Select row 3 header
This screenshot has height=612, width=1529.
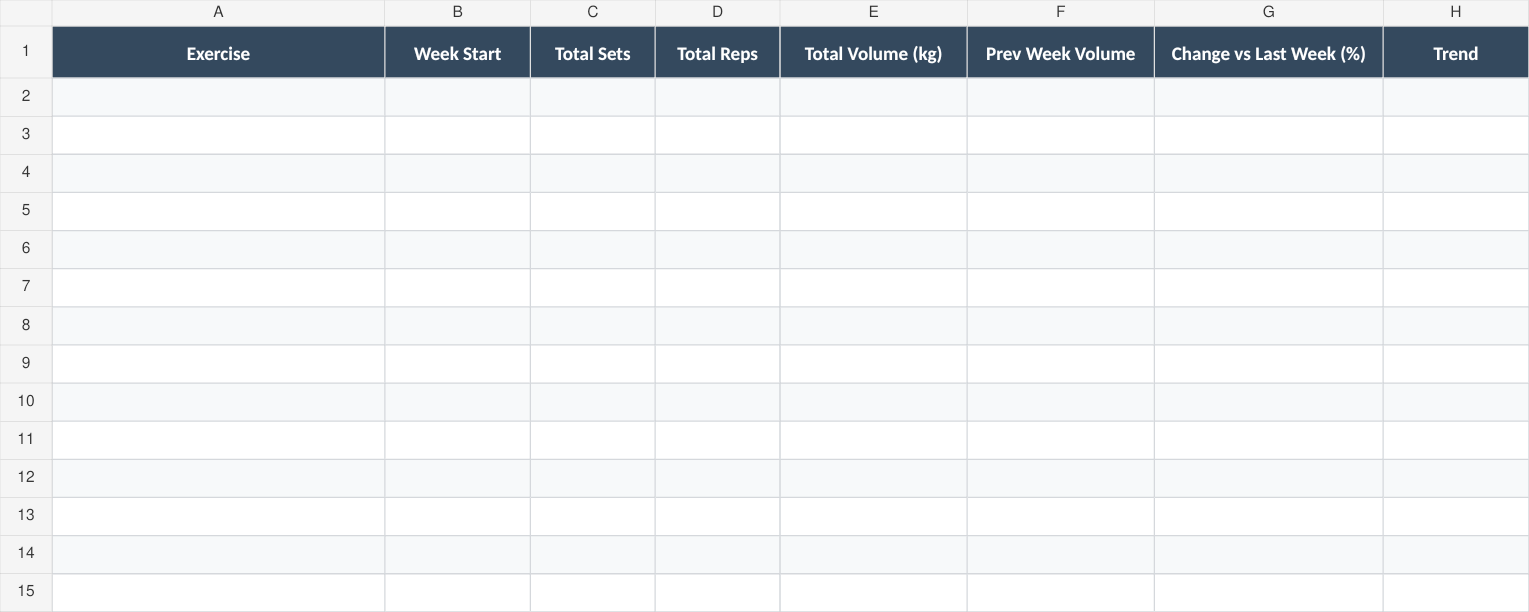[x=26, y=135]
